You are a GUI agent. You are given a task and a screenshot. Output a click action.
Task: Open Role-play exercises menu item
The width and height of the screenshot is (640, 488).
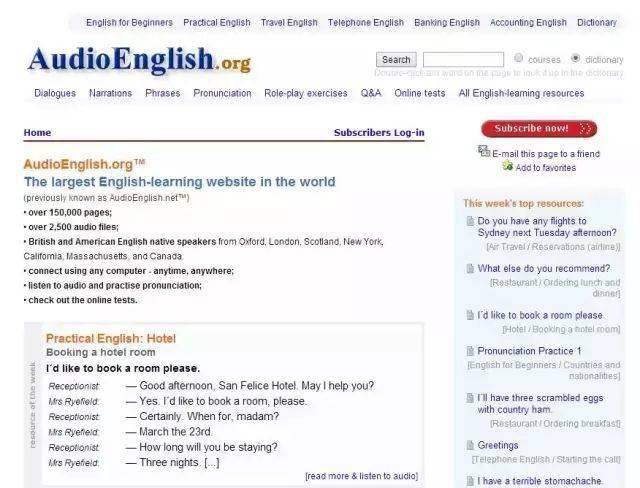click(x=306, y=93)
